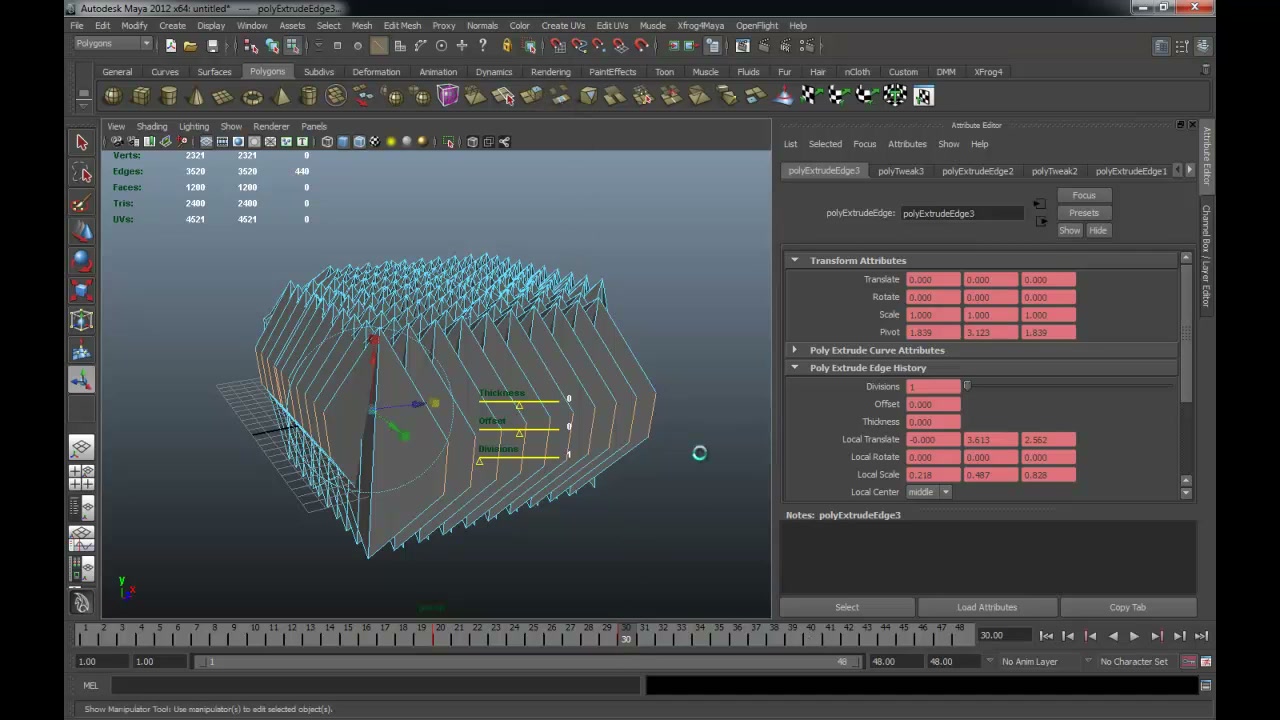The width and height of the screenshot is (1280, 720).
Task: Click the question mark help icon
Action: click(483, 46)
